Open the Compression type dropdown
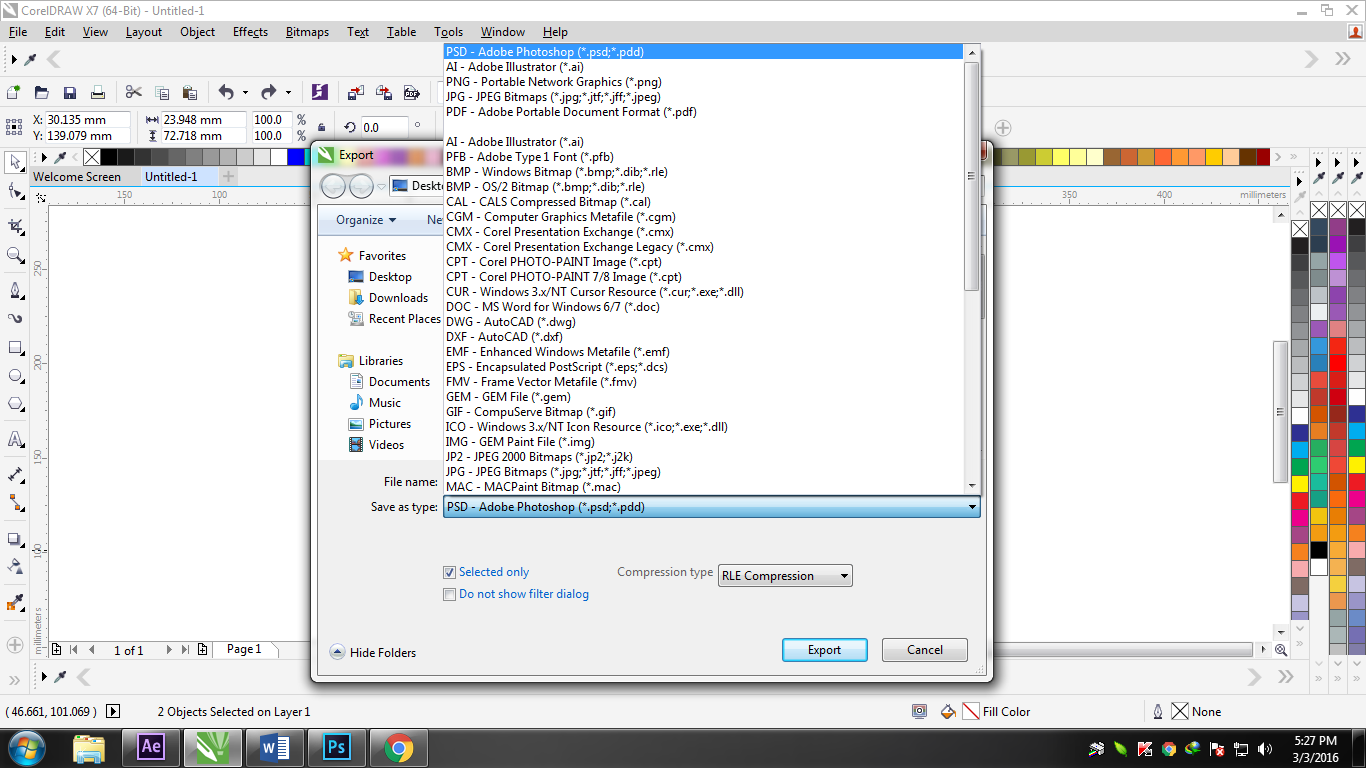 pyautogui.click(x=785, y=575)
